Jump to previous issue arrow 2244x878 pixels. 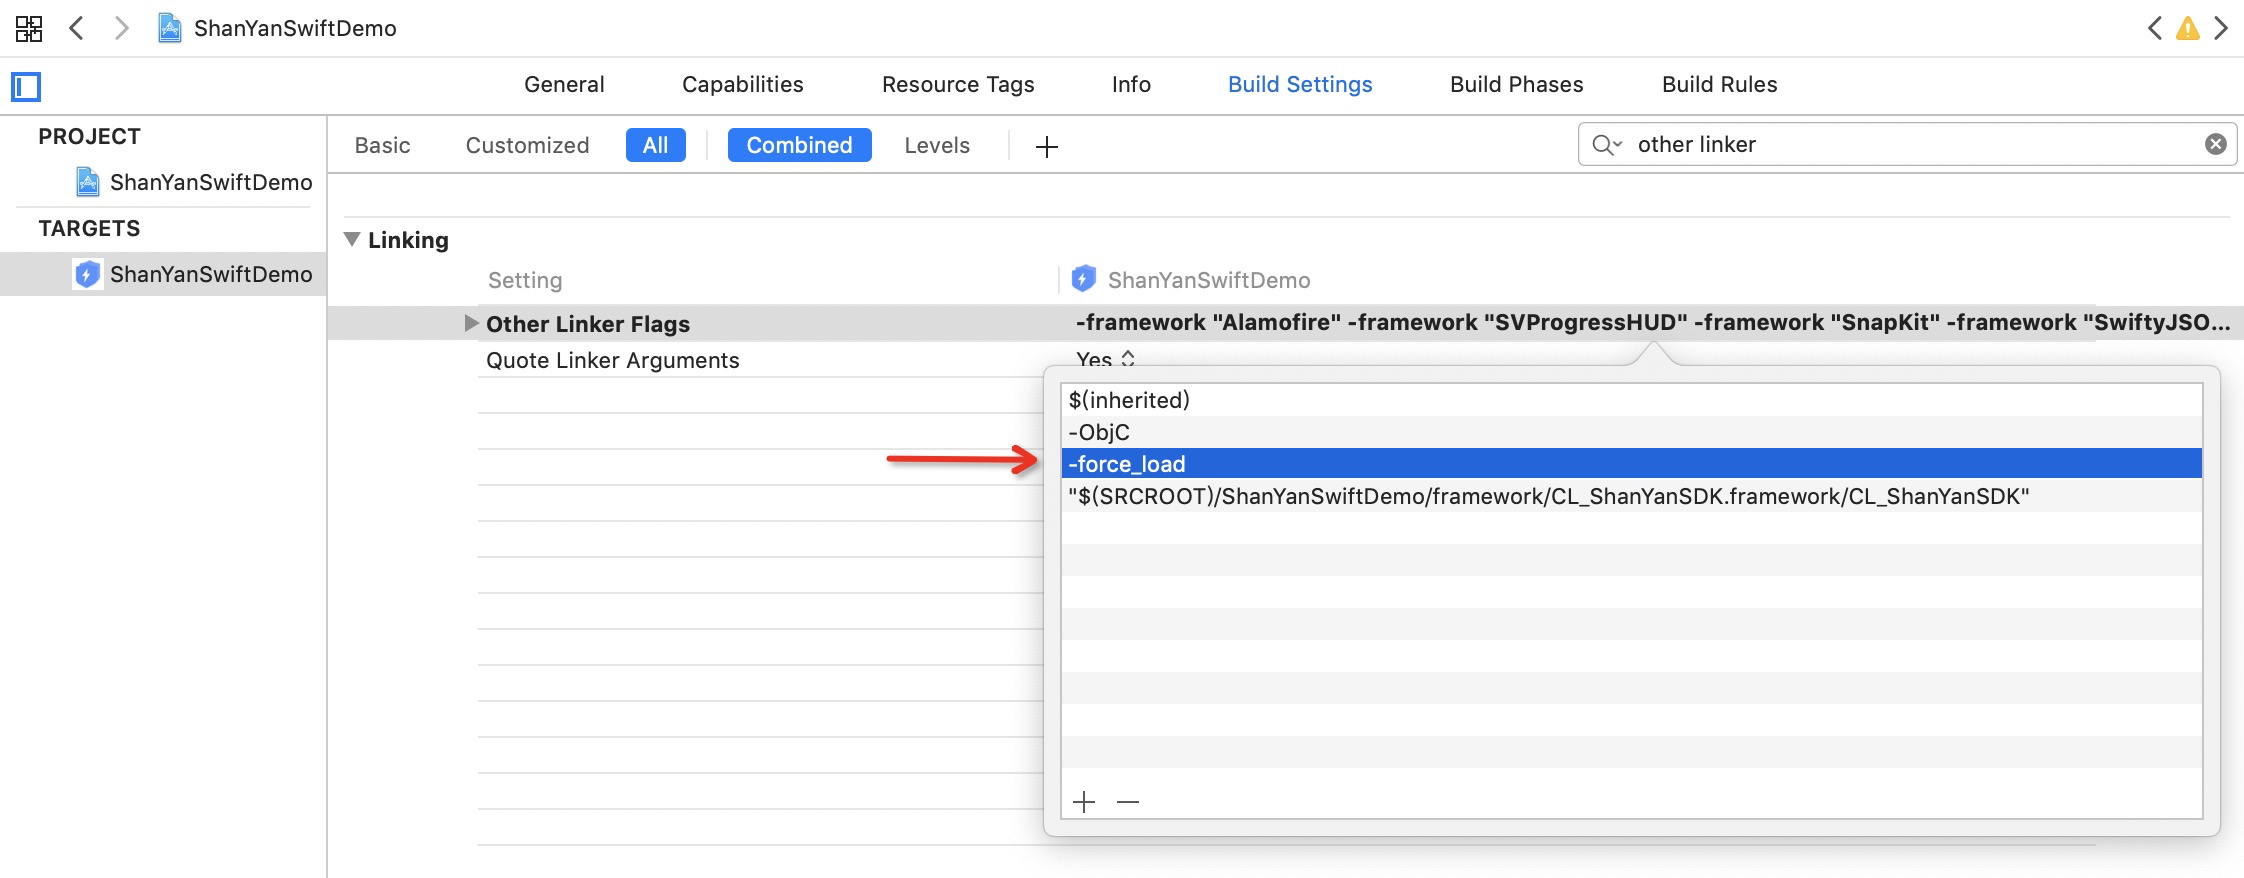pos(2155,28)
